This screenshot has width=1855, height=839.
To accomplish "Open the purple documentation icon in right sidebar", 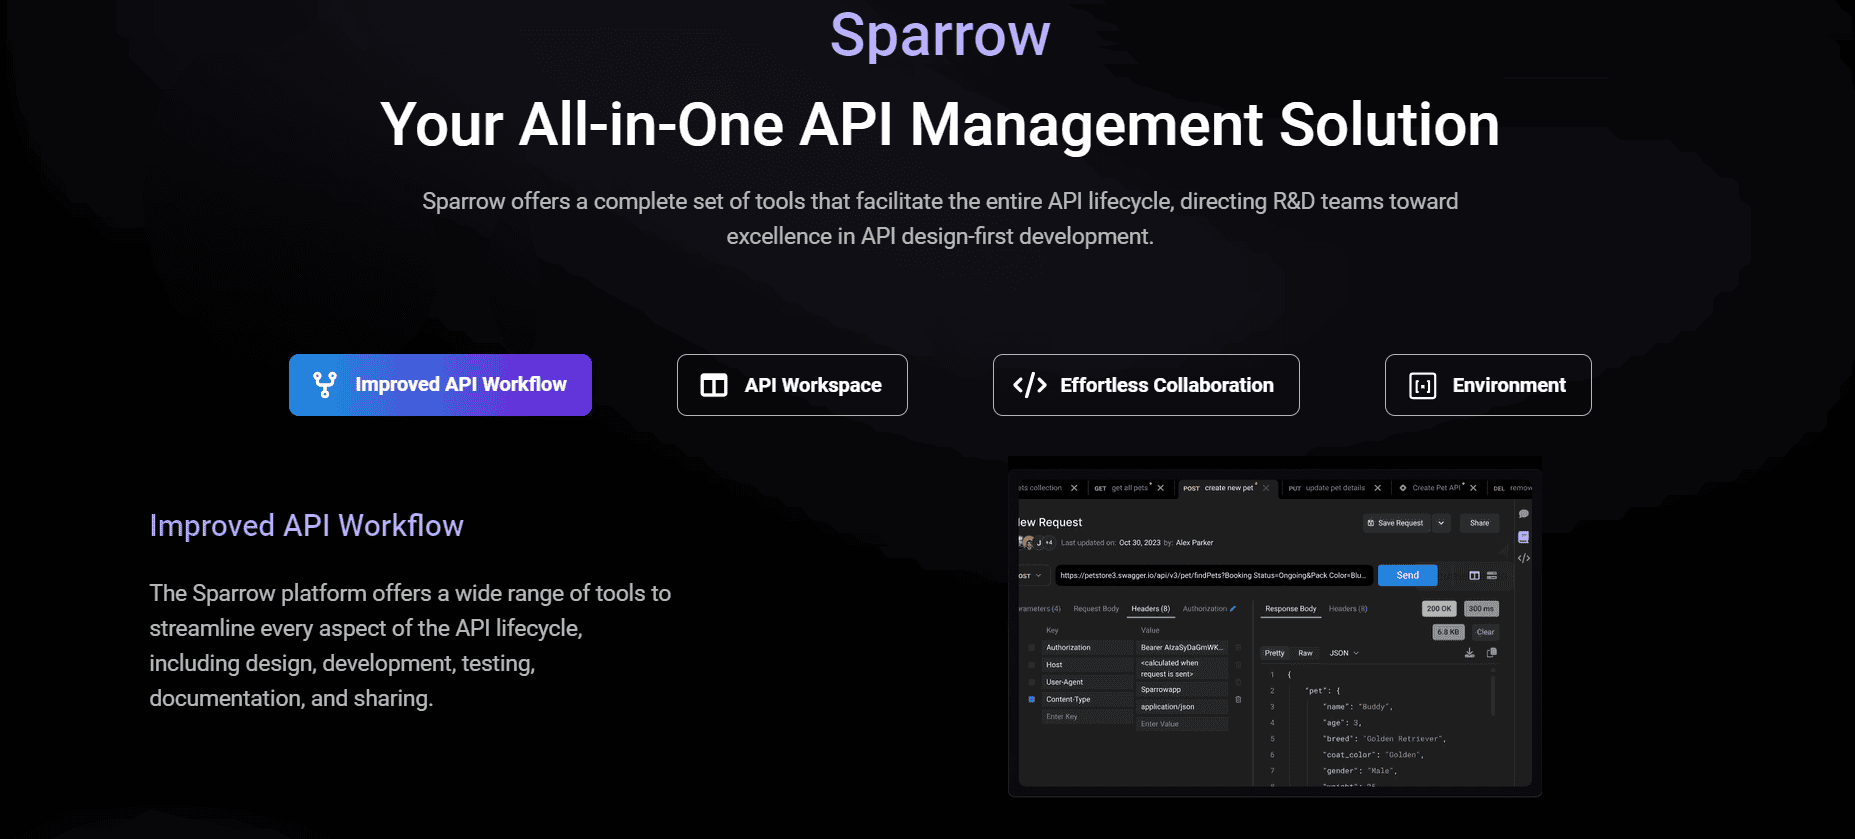I will (1524, 537).
